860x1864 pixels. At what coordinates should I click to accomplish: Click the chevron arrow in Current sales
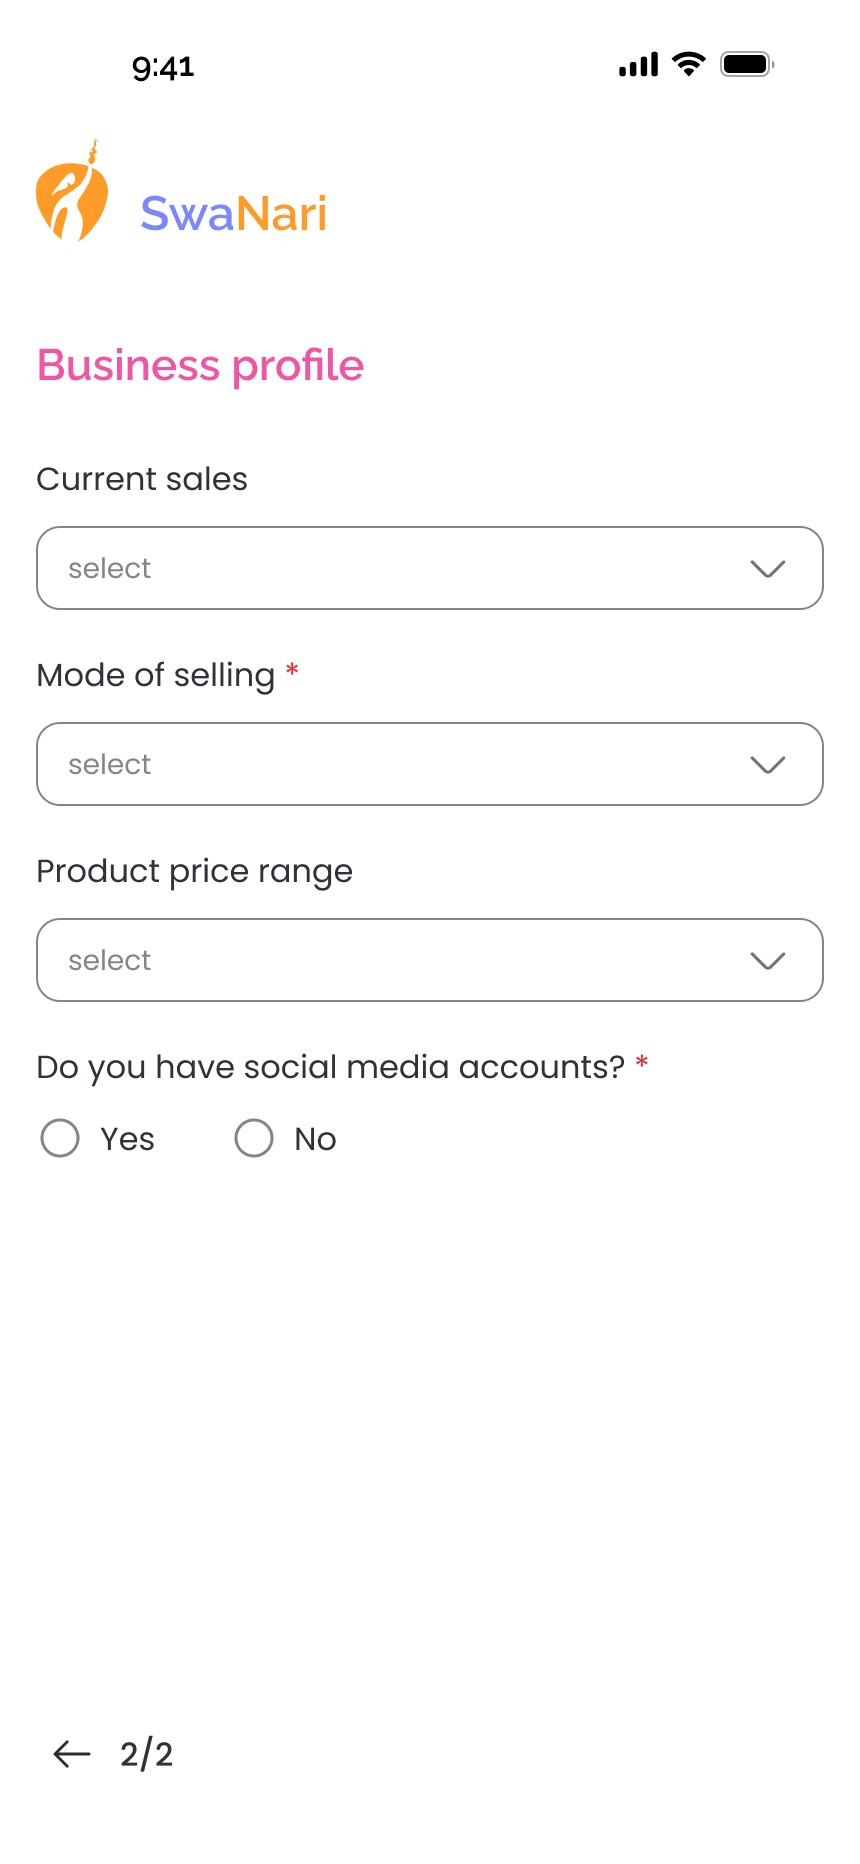767,569
